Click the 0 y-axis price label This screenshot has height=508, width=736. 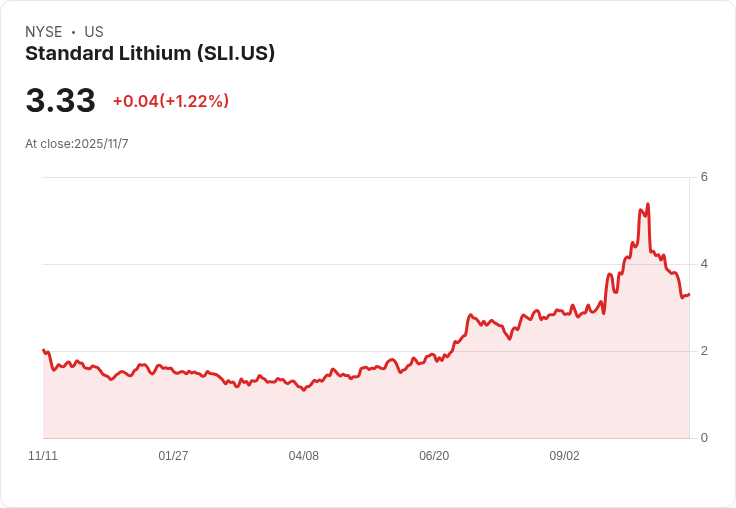click(704, 438)
